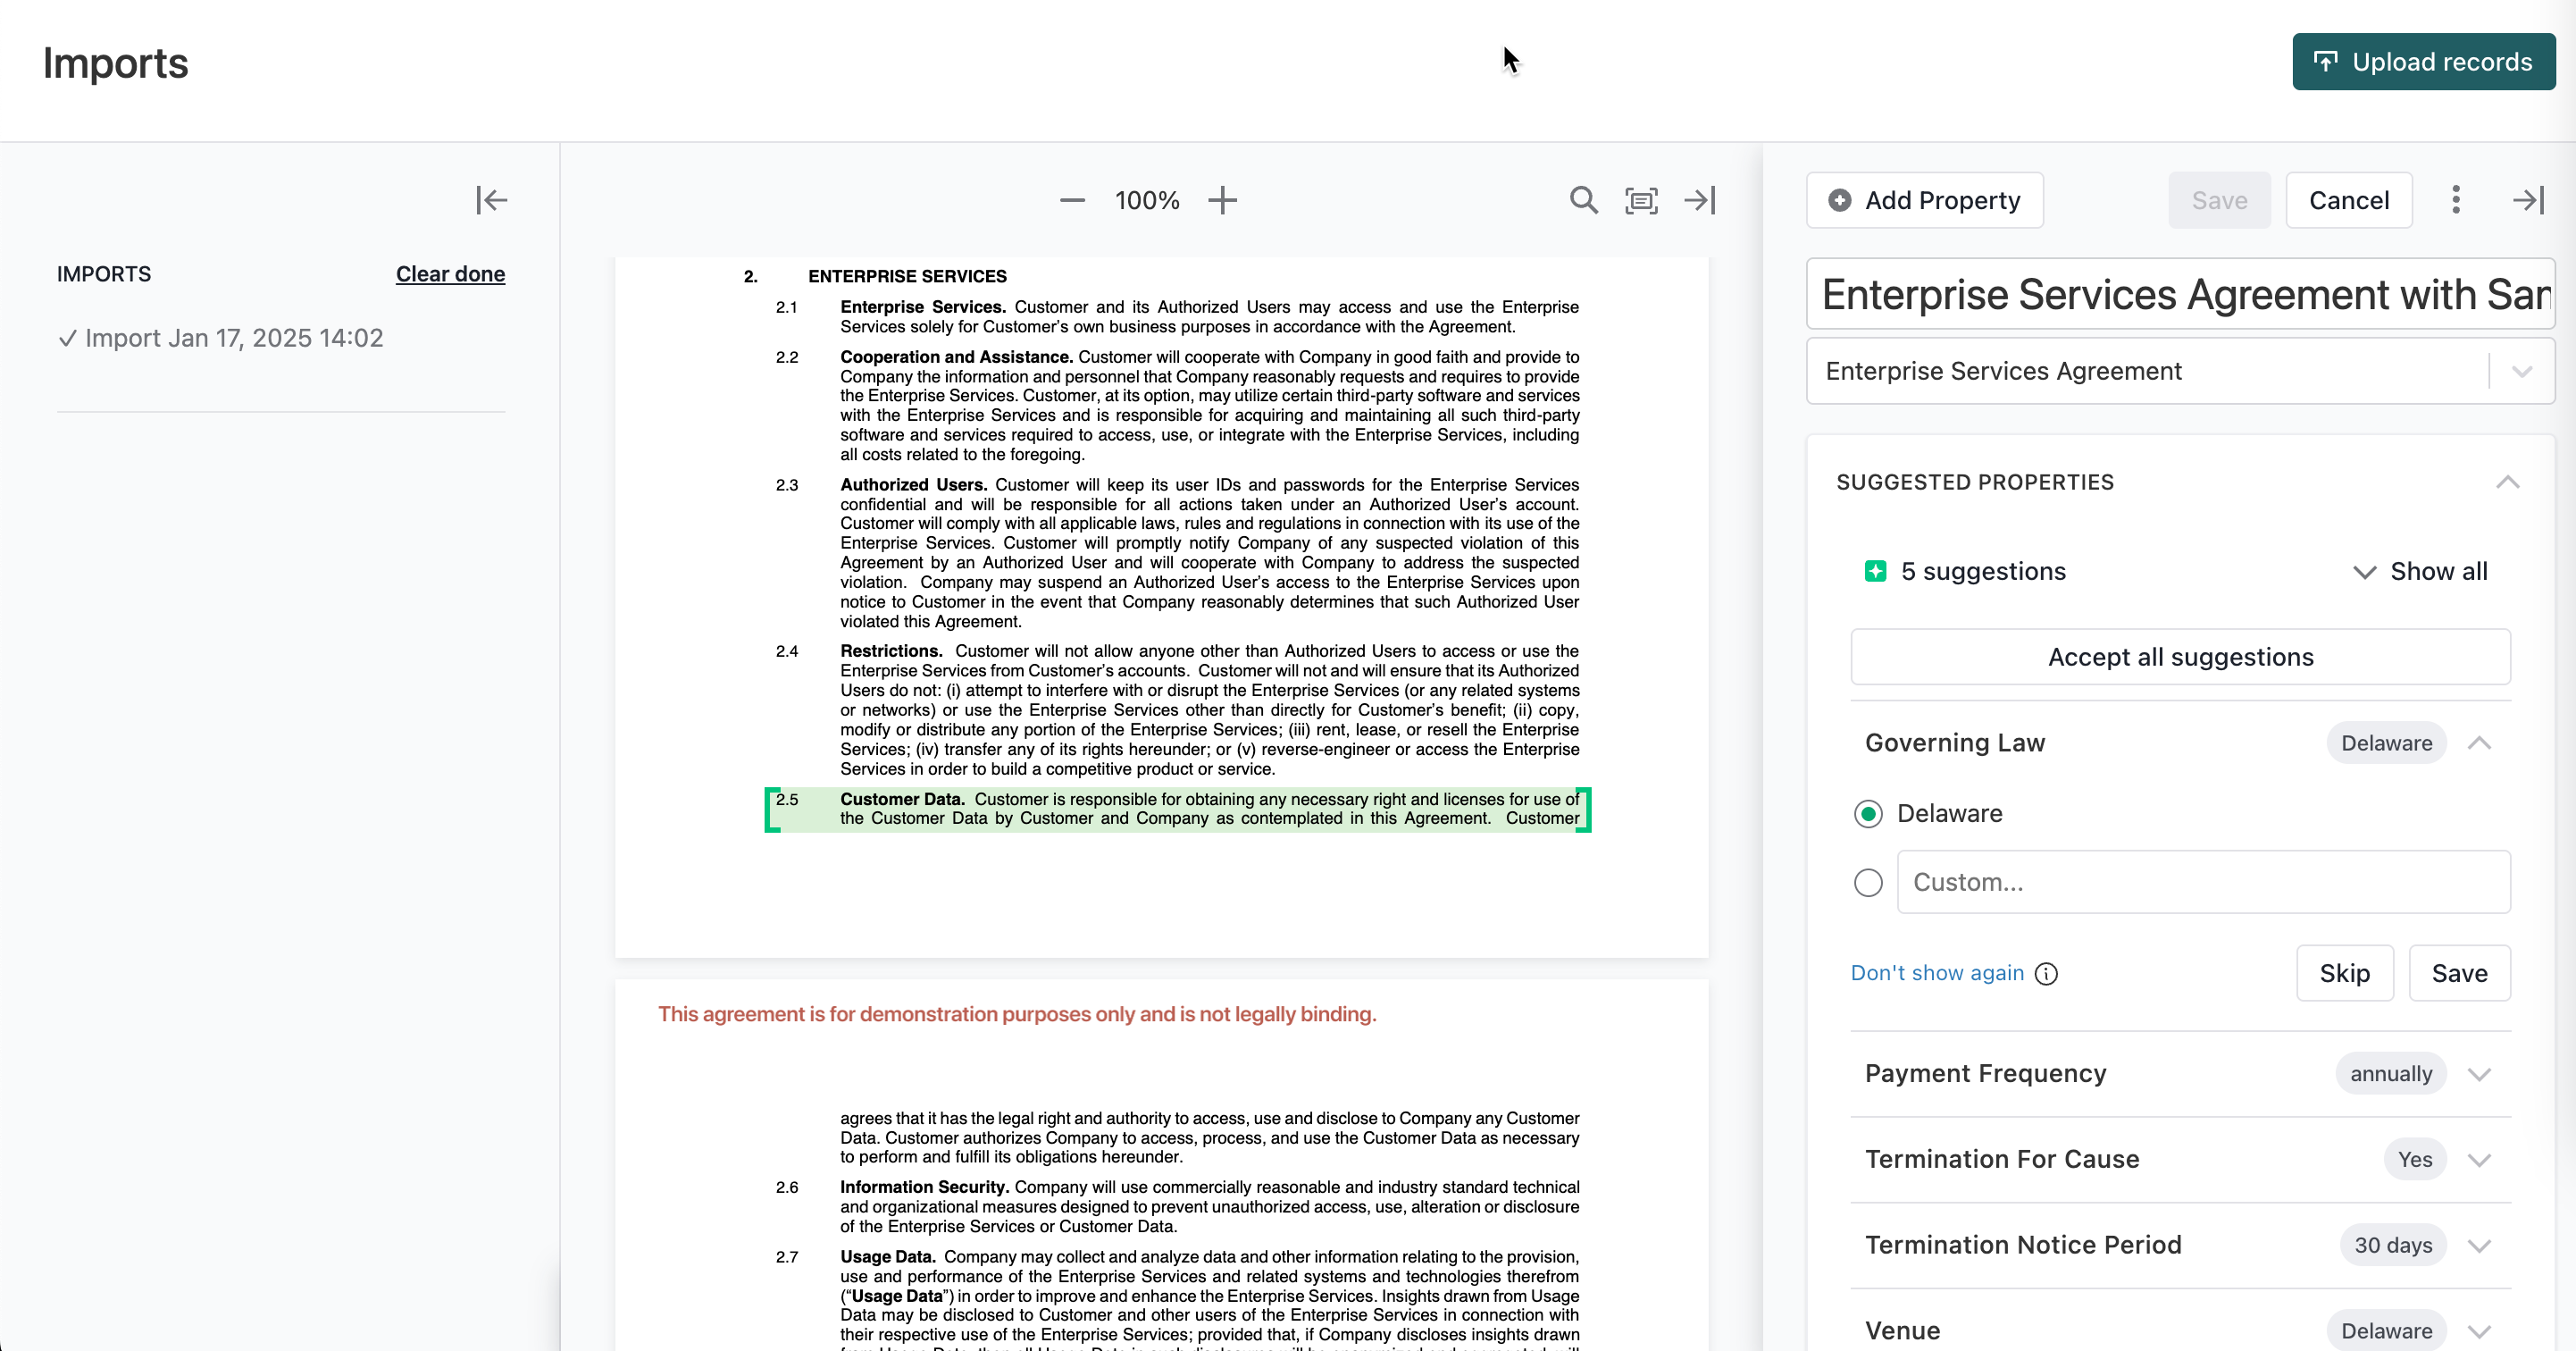Click the Delaware value badge for Governing Law
The image size is (2576, 1351).
point(2386,743)
